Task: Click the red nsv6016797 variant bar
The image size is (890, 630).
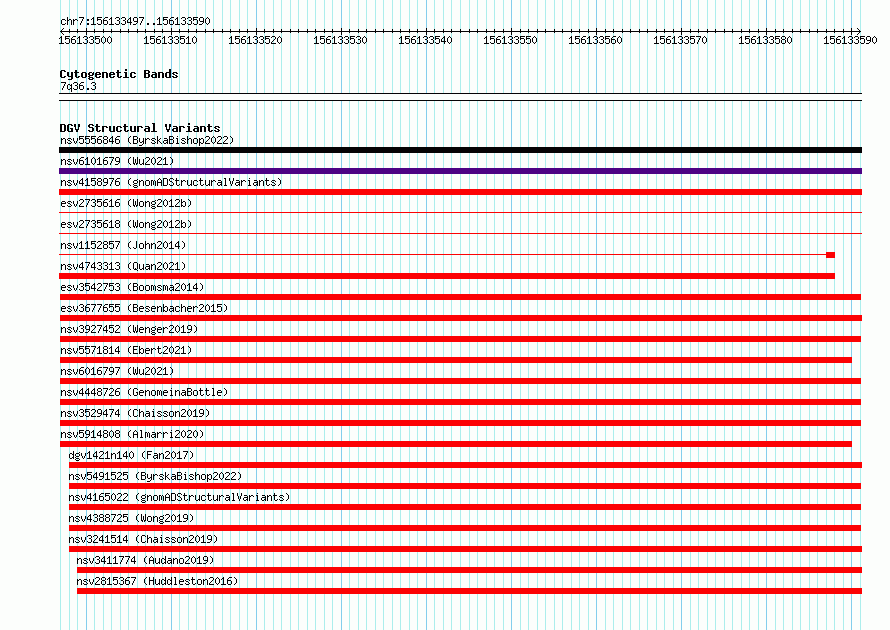Action: tap(460, 381)
